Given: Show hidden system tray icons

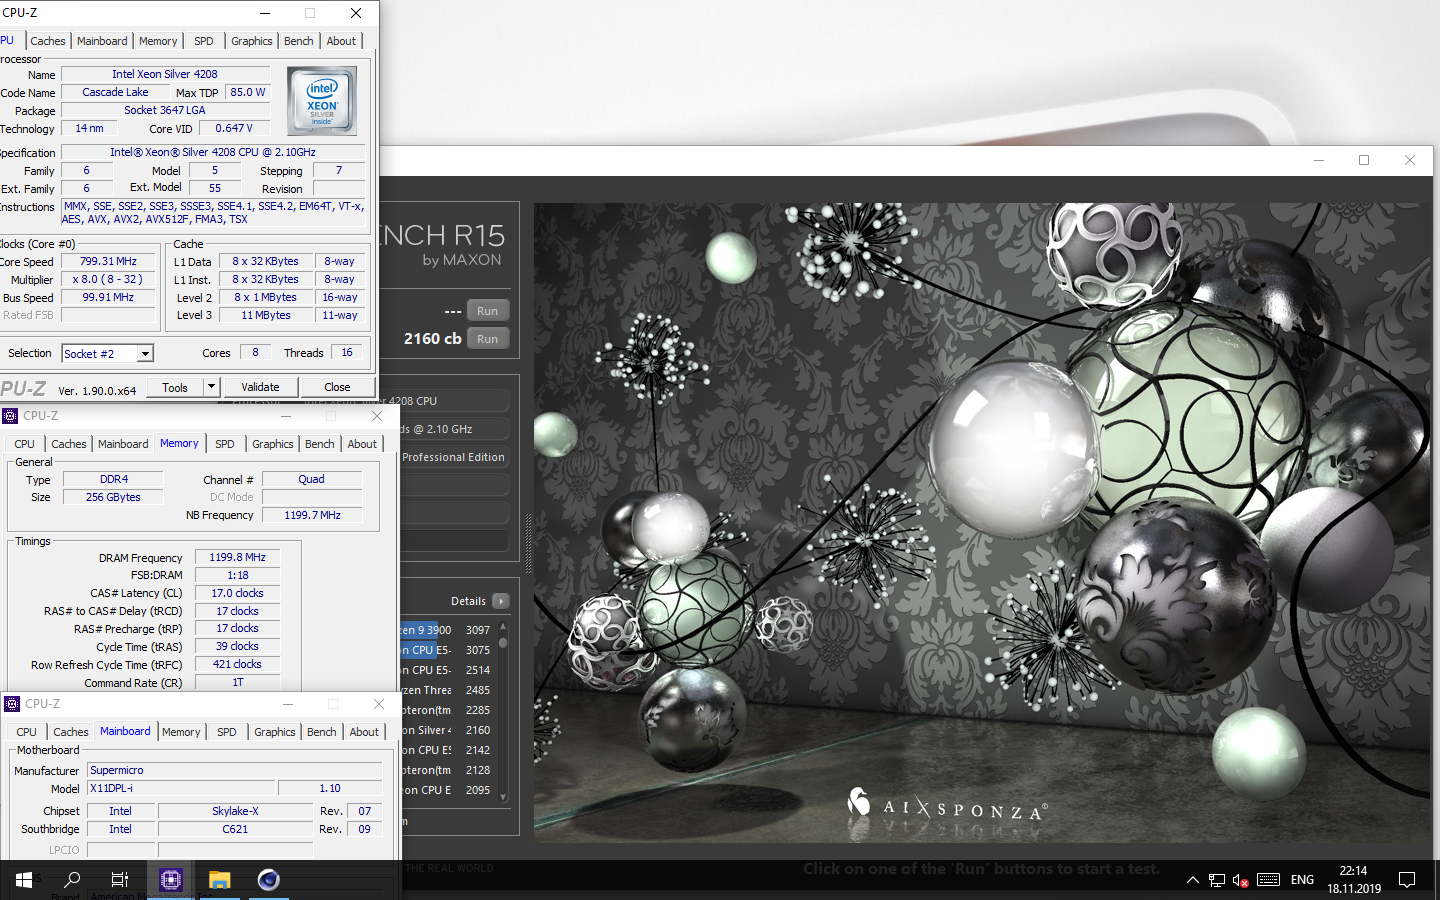Looking at the screenshot, I should click(x=1192, y=880).
